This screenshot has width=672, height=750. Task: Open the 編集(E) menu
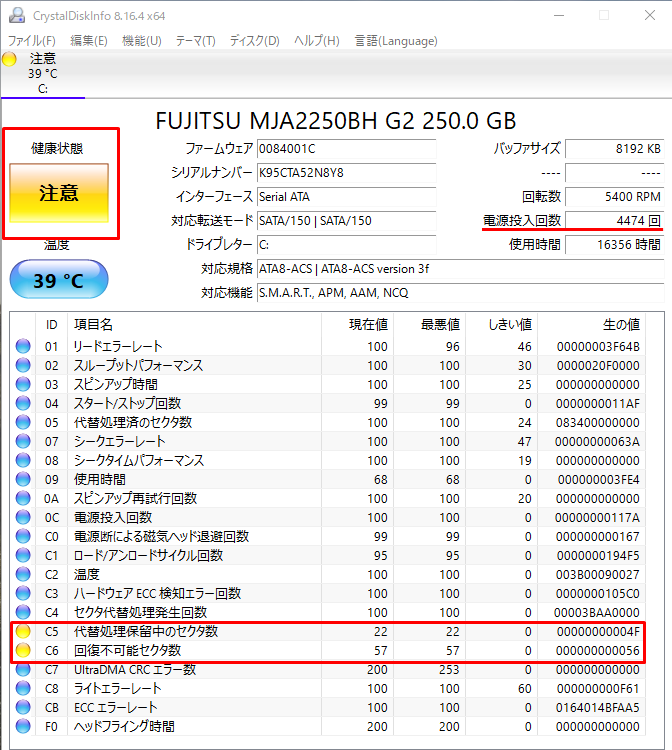(88, 41)
